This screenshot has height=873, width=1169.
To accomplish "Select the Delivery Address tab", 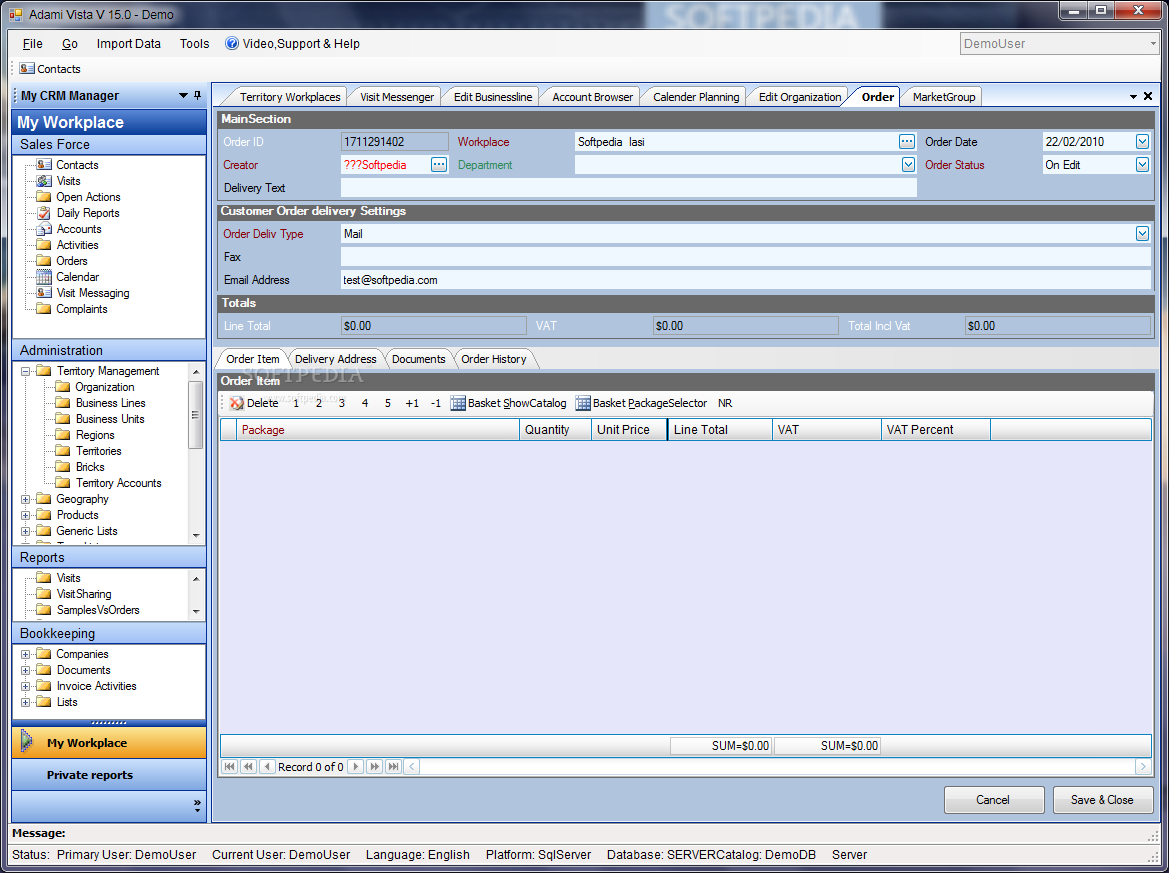I will click(335, 359).
